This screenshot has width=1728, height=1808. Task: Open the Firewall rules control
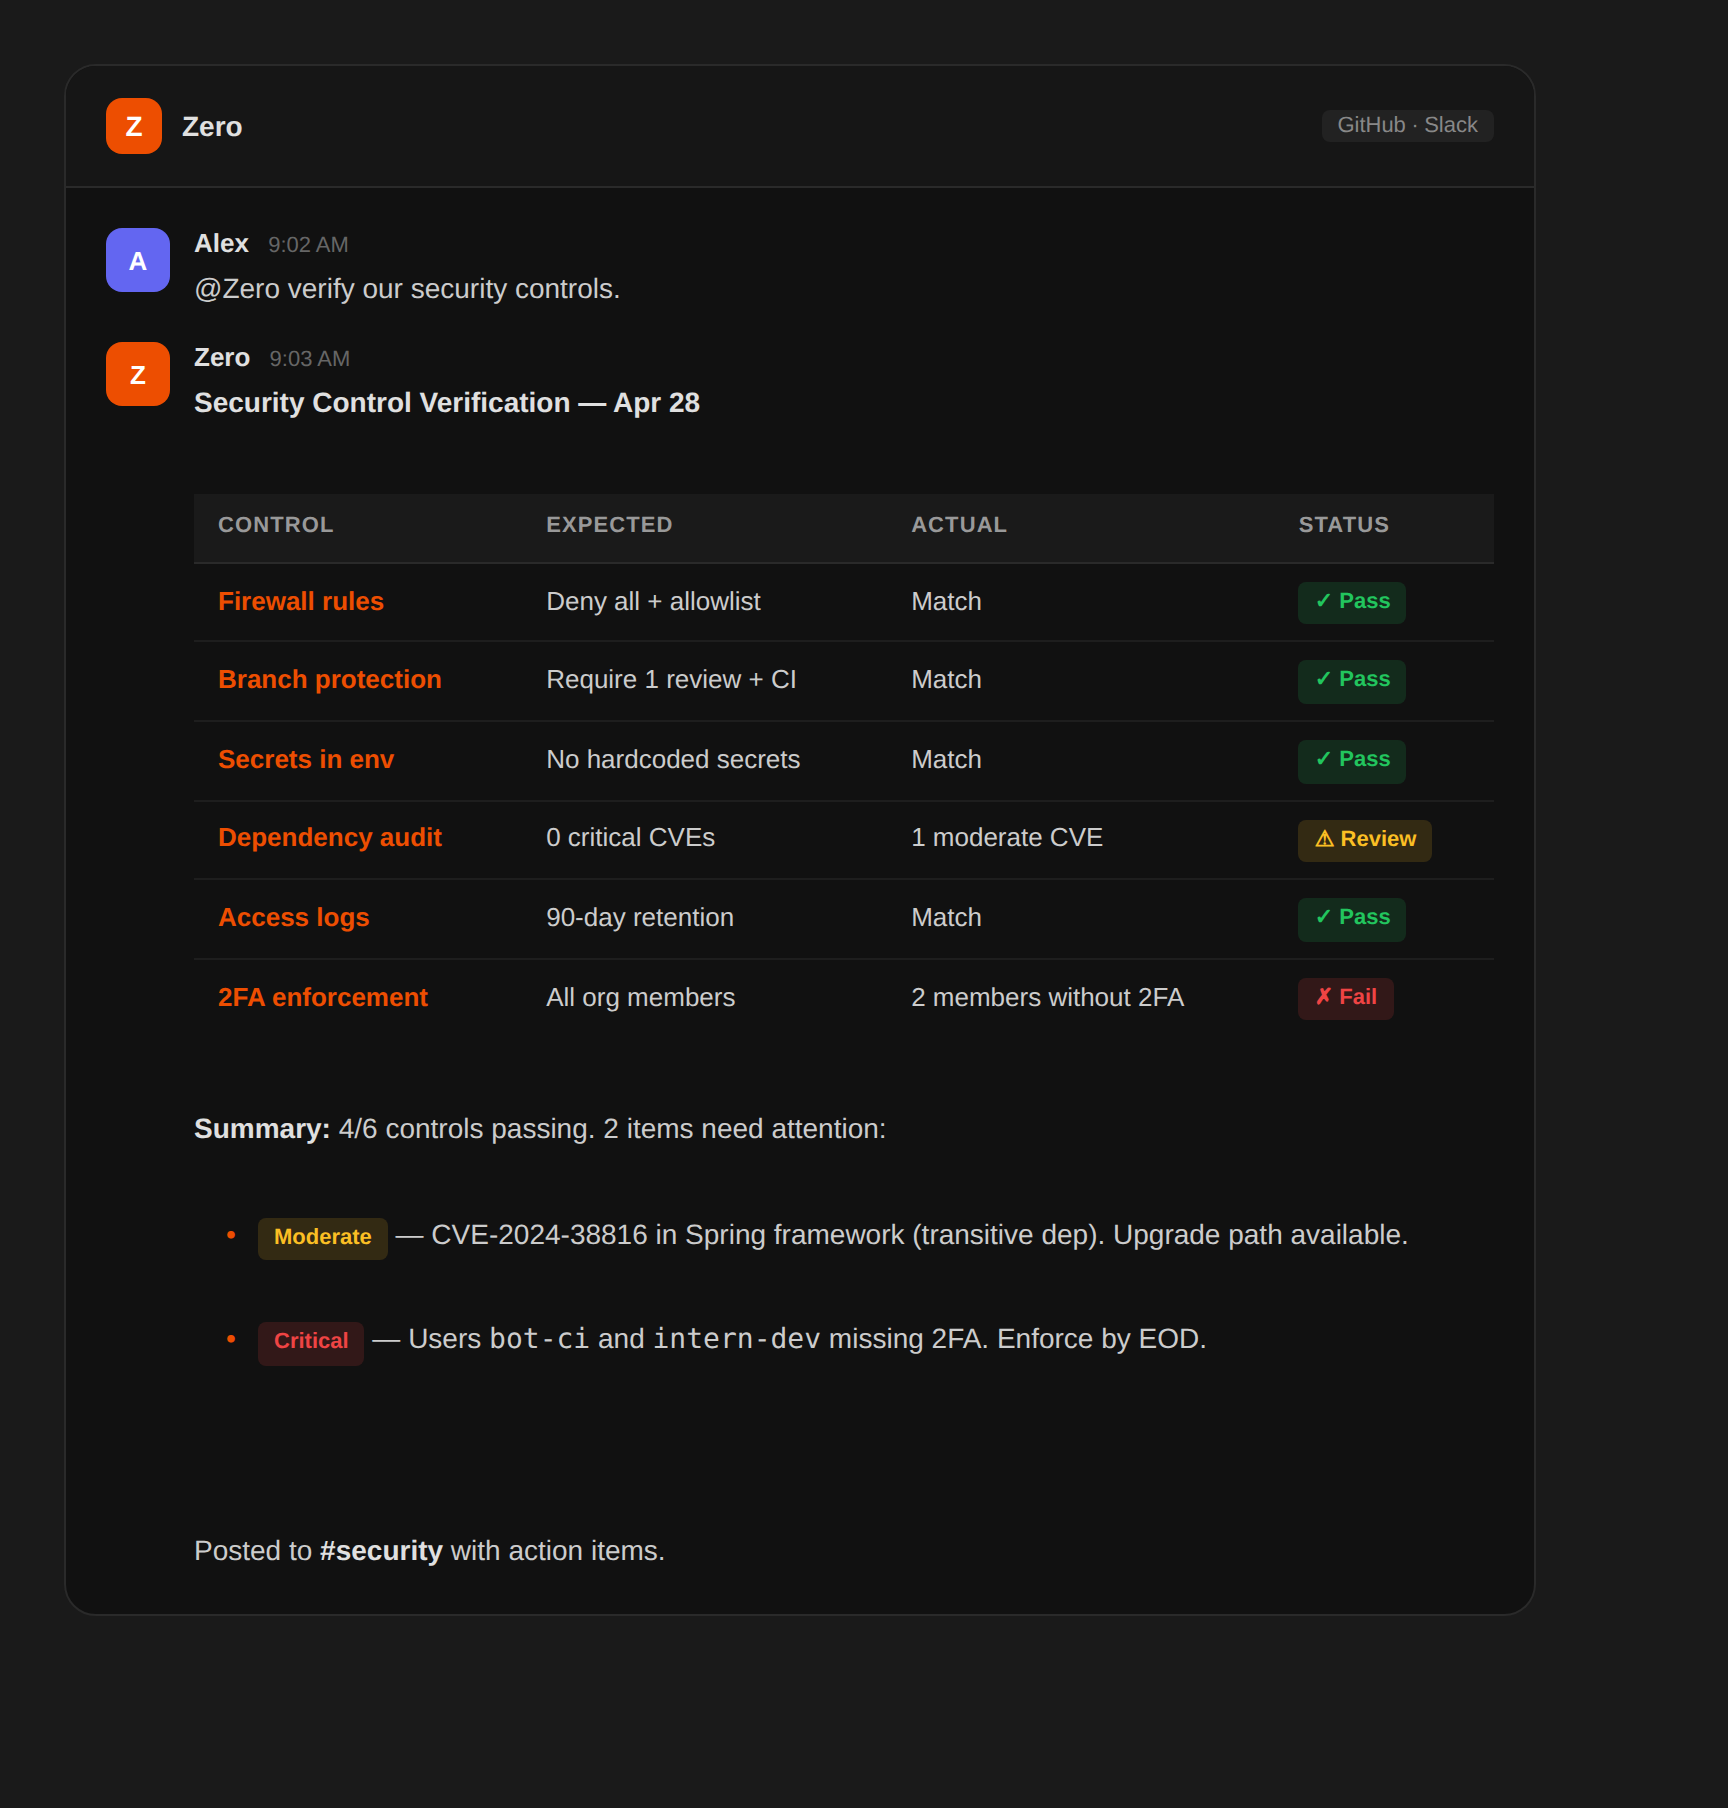(x=301, y=601)
